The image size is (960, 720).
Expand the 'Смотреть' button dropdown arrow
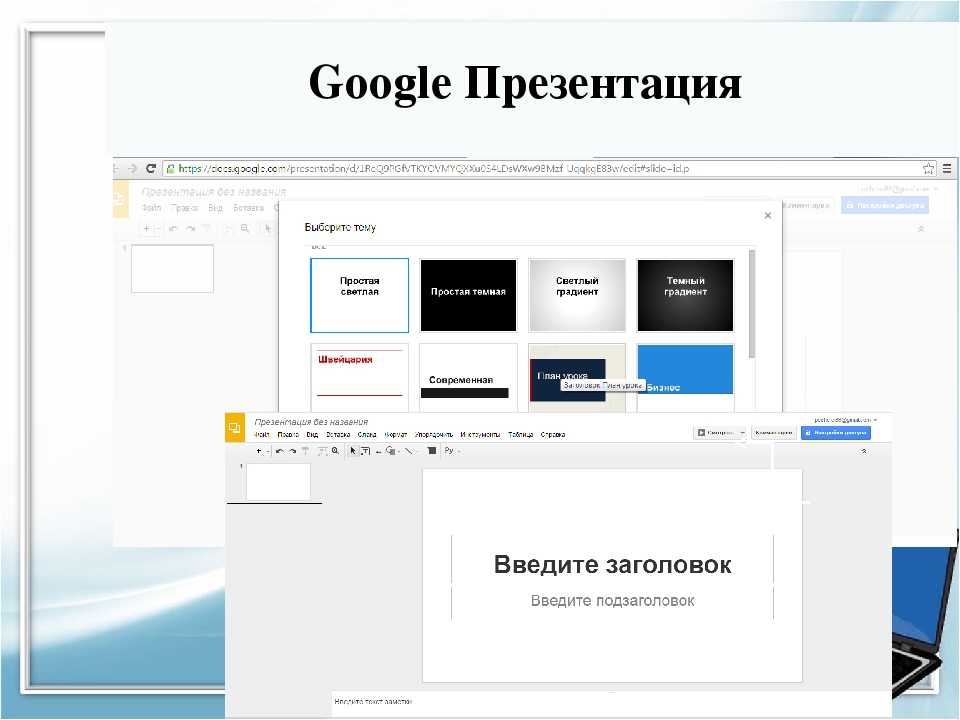point(742,433)
